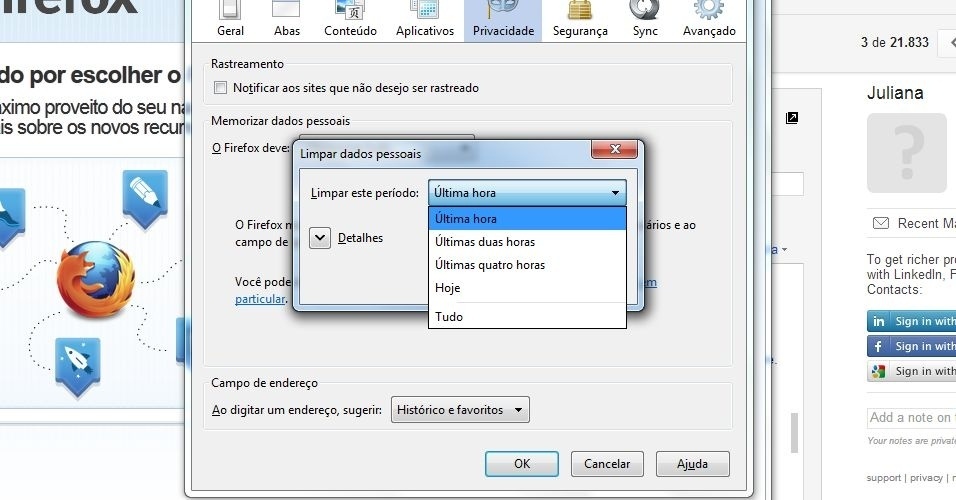Open the 'Histórico e favoritos' suggestion dropdown

460,410
